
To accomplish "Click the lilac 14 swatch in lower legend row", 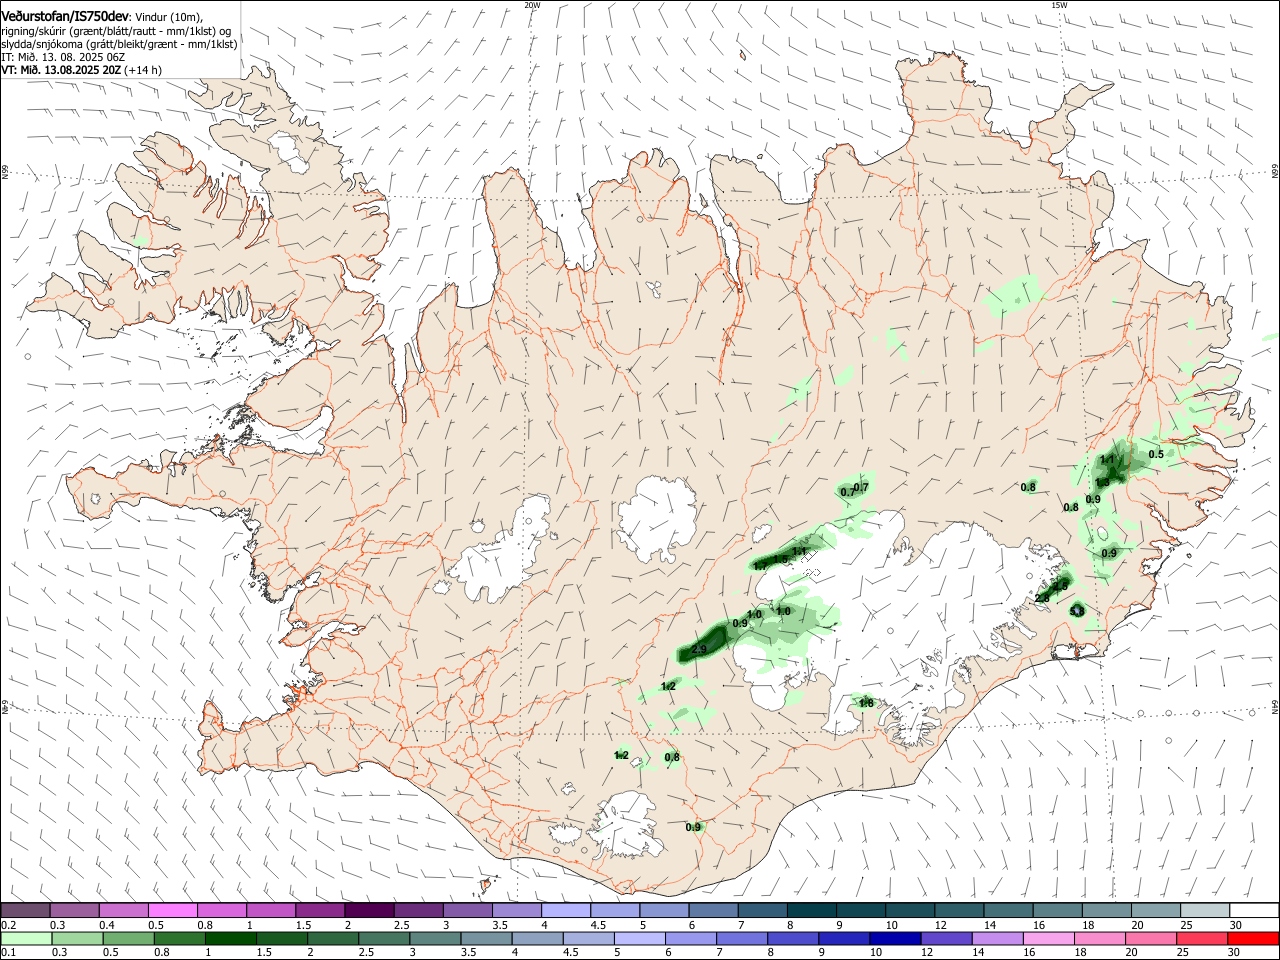I will click(996, 938).
